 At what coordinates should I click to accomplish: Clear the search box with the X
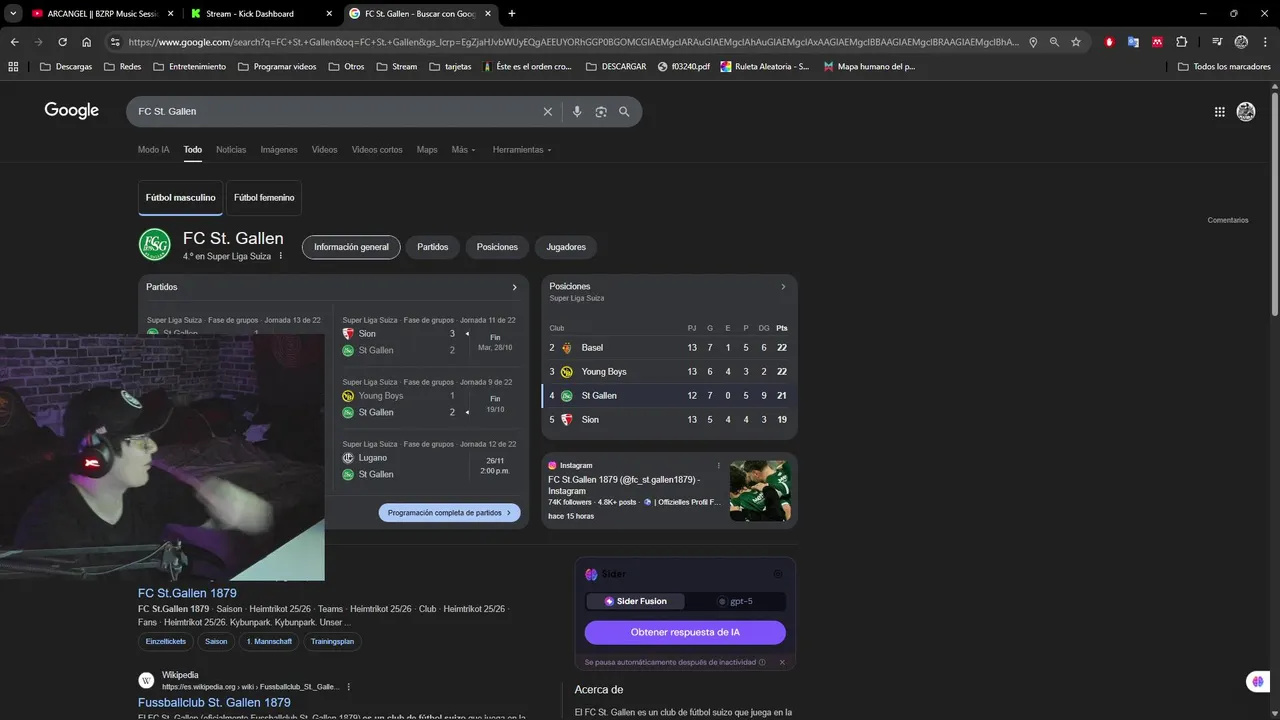[x=547, y=111]
